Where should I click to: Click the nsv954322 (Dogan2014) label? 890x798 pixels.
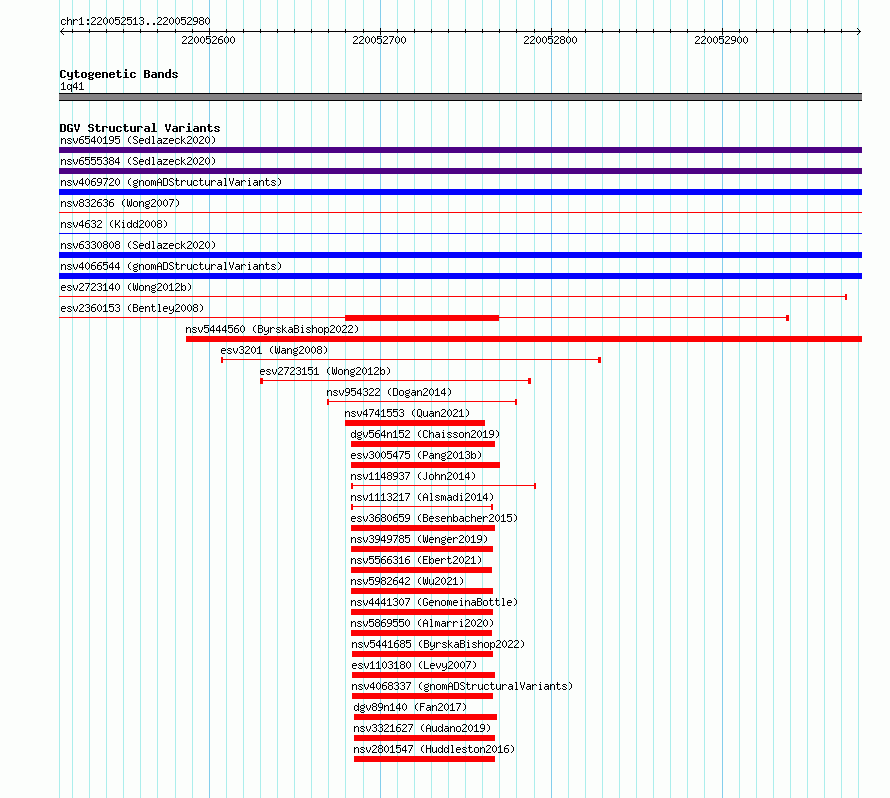[389, 392]
